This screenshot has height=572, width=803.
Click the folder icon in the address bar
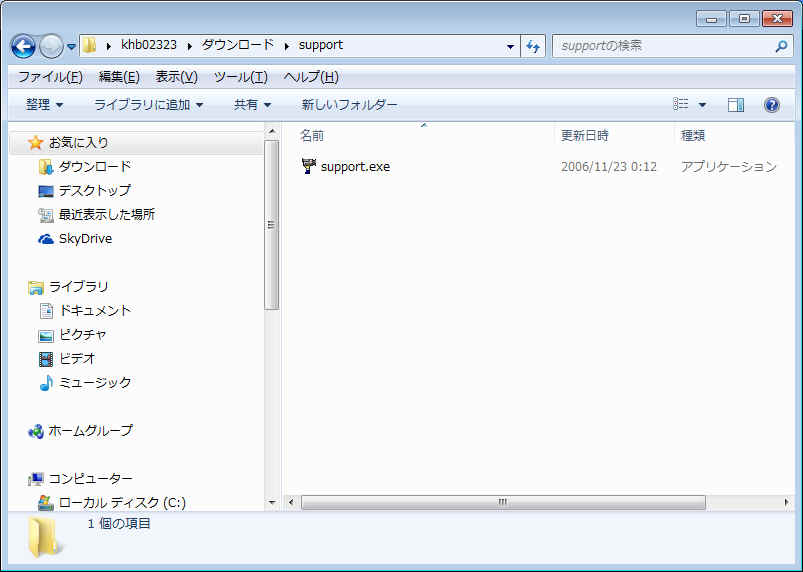(x=90, y=45)
